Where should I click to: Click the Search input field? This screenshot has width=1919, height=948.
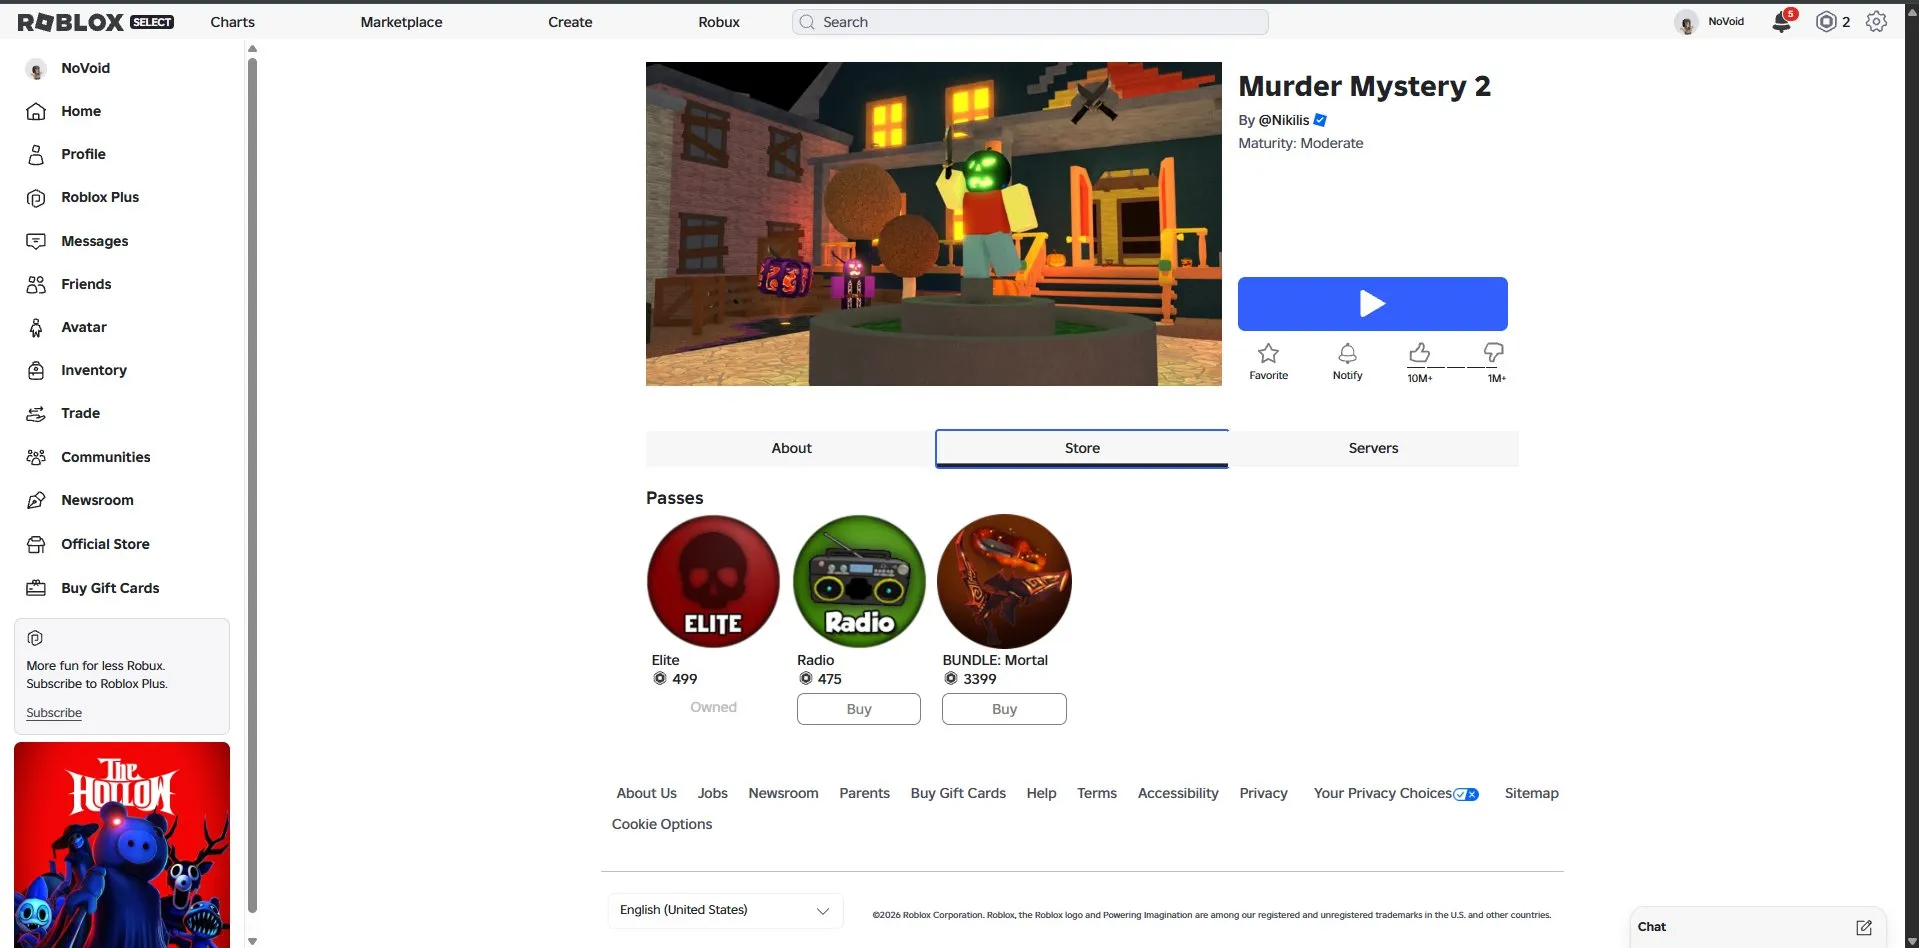pyautogui.click(x=1030, y=22)
